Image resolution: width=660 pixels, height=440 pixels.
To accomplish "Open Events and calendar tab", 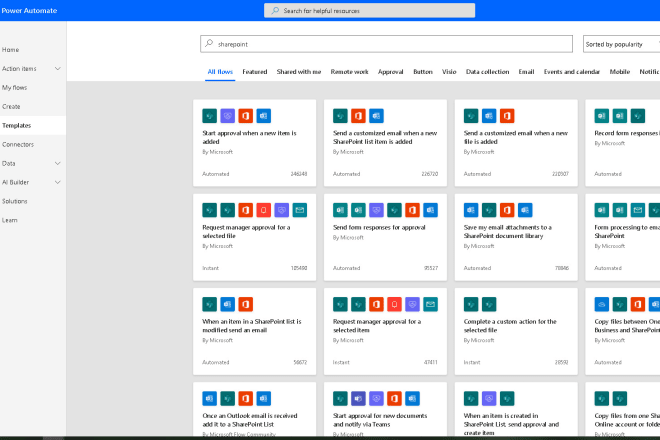I will pos(572,72).
